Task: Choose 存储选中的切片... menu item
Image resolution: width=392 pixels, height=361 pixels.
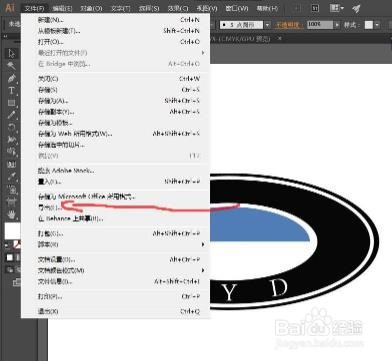Action: [x=115, y=145]
